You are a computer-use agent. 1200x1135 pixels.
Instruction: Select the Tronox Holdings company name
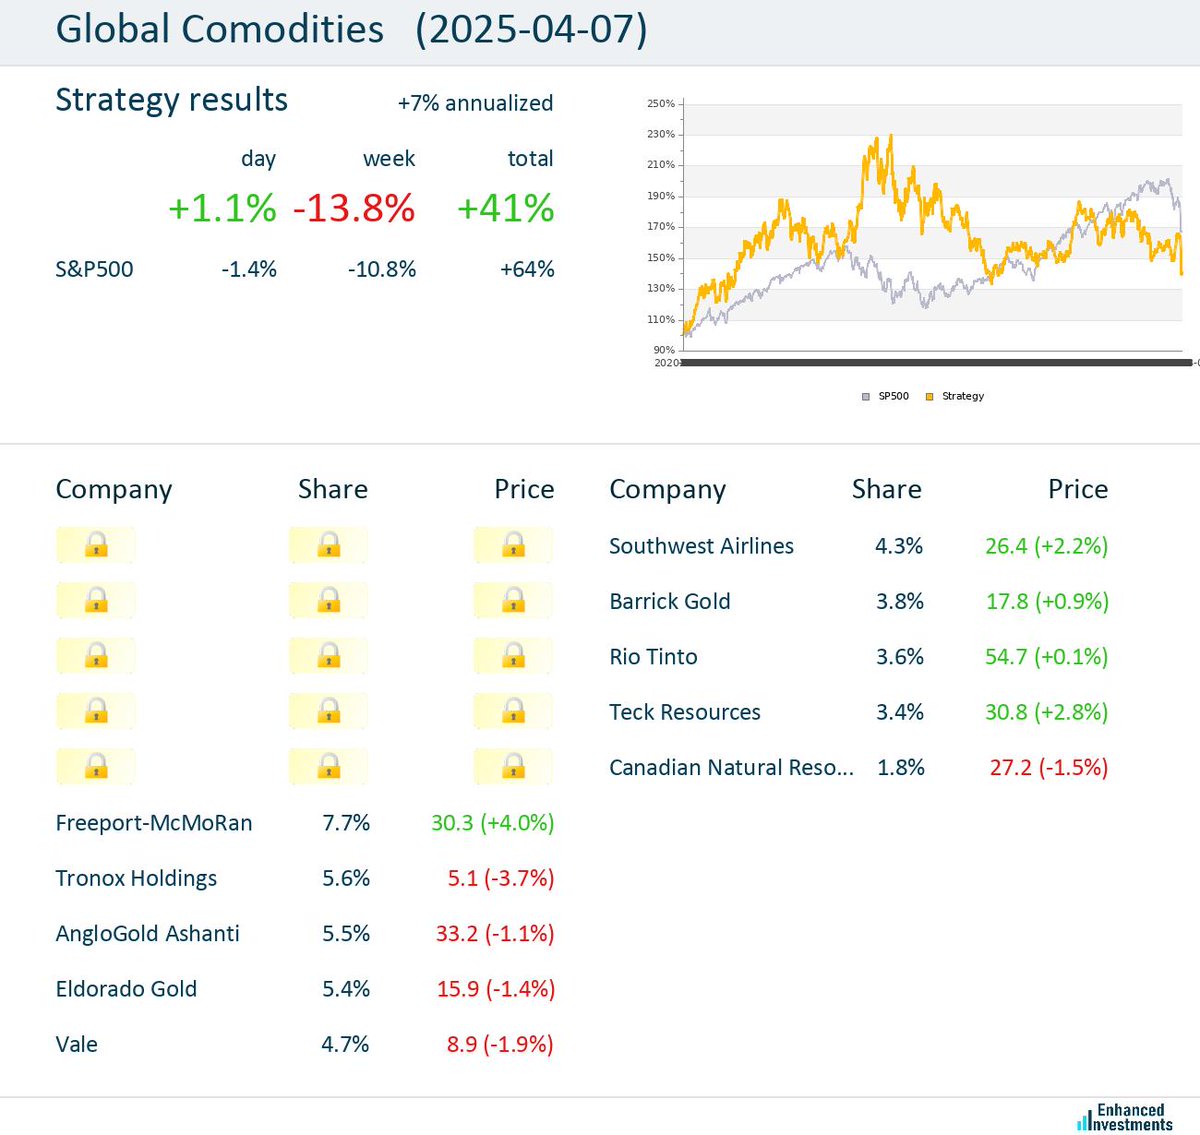click(136, 878)
